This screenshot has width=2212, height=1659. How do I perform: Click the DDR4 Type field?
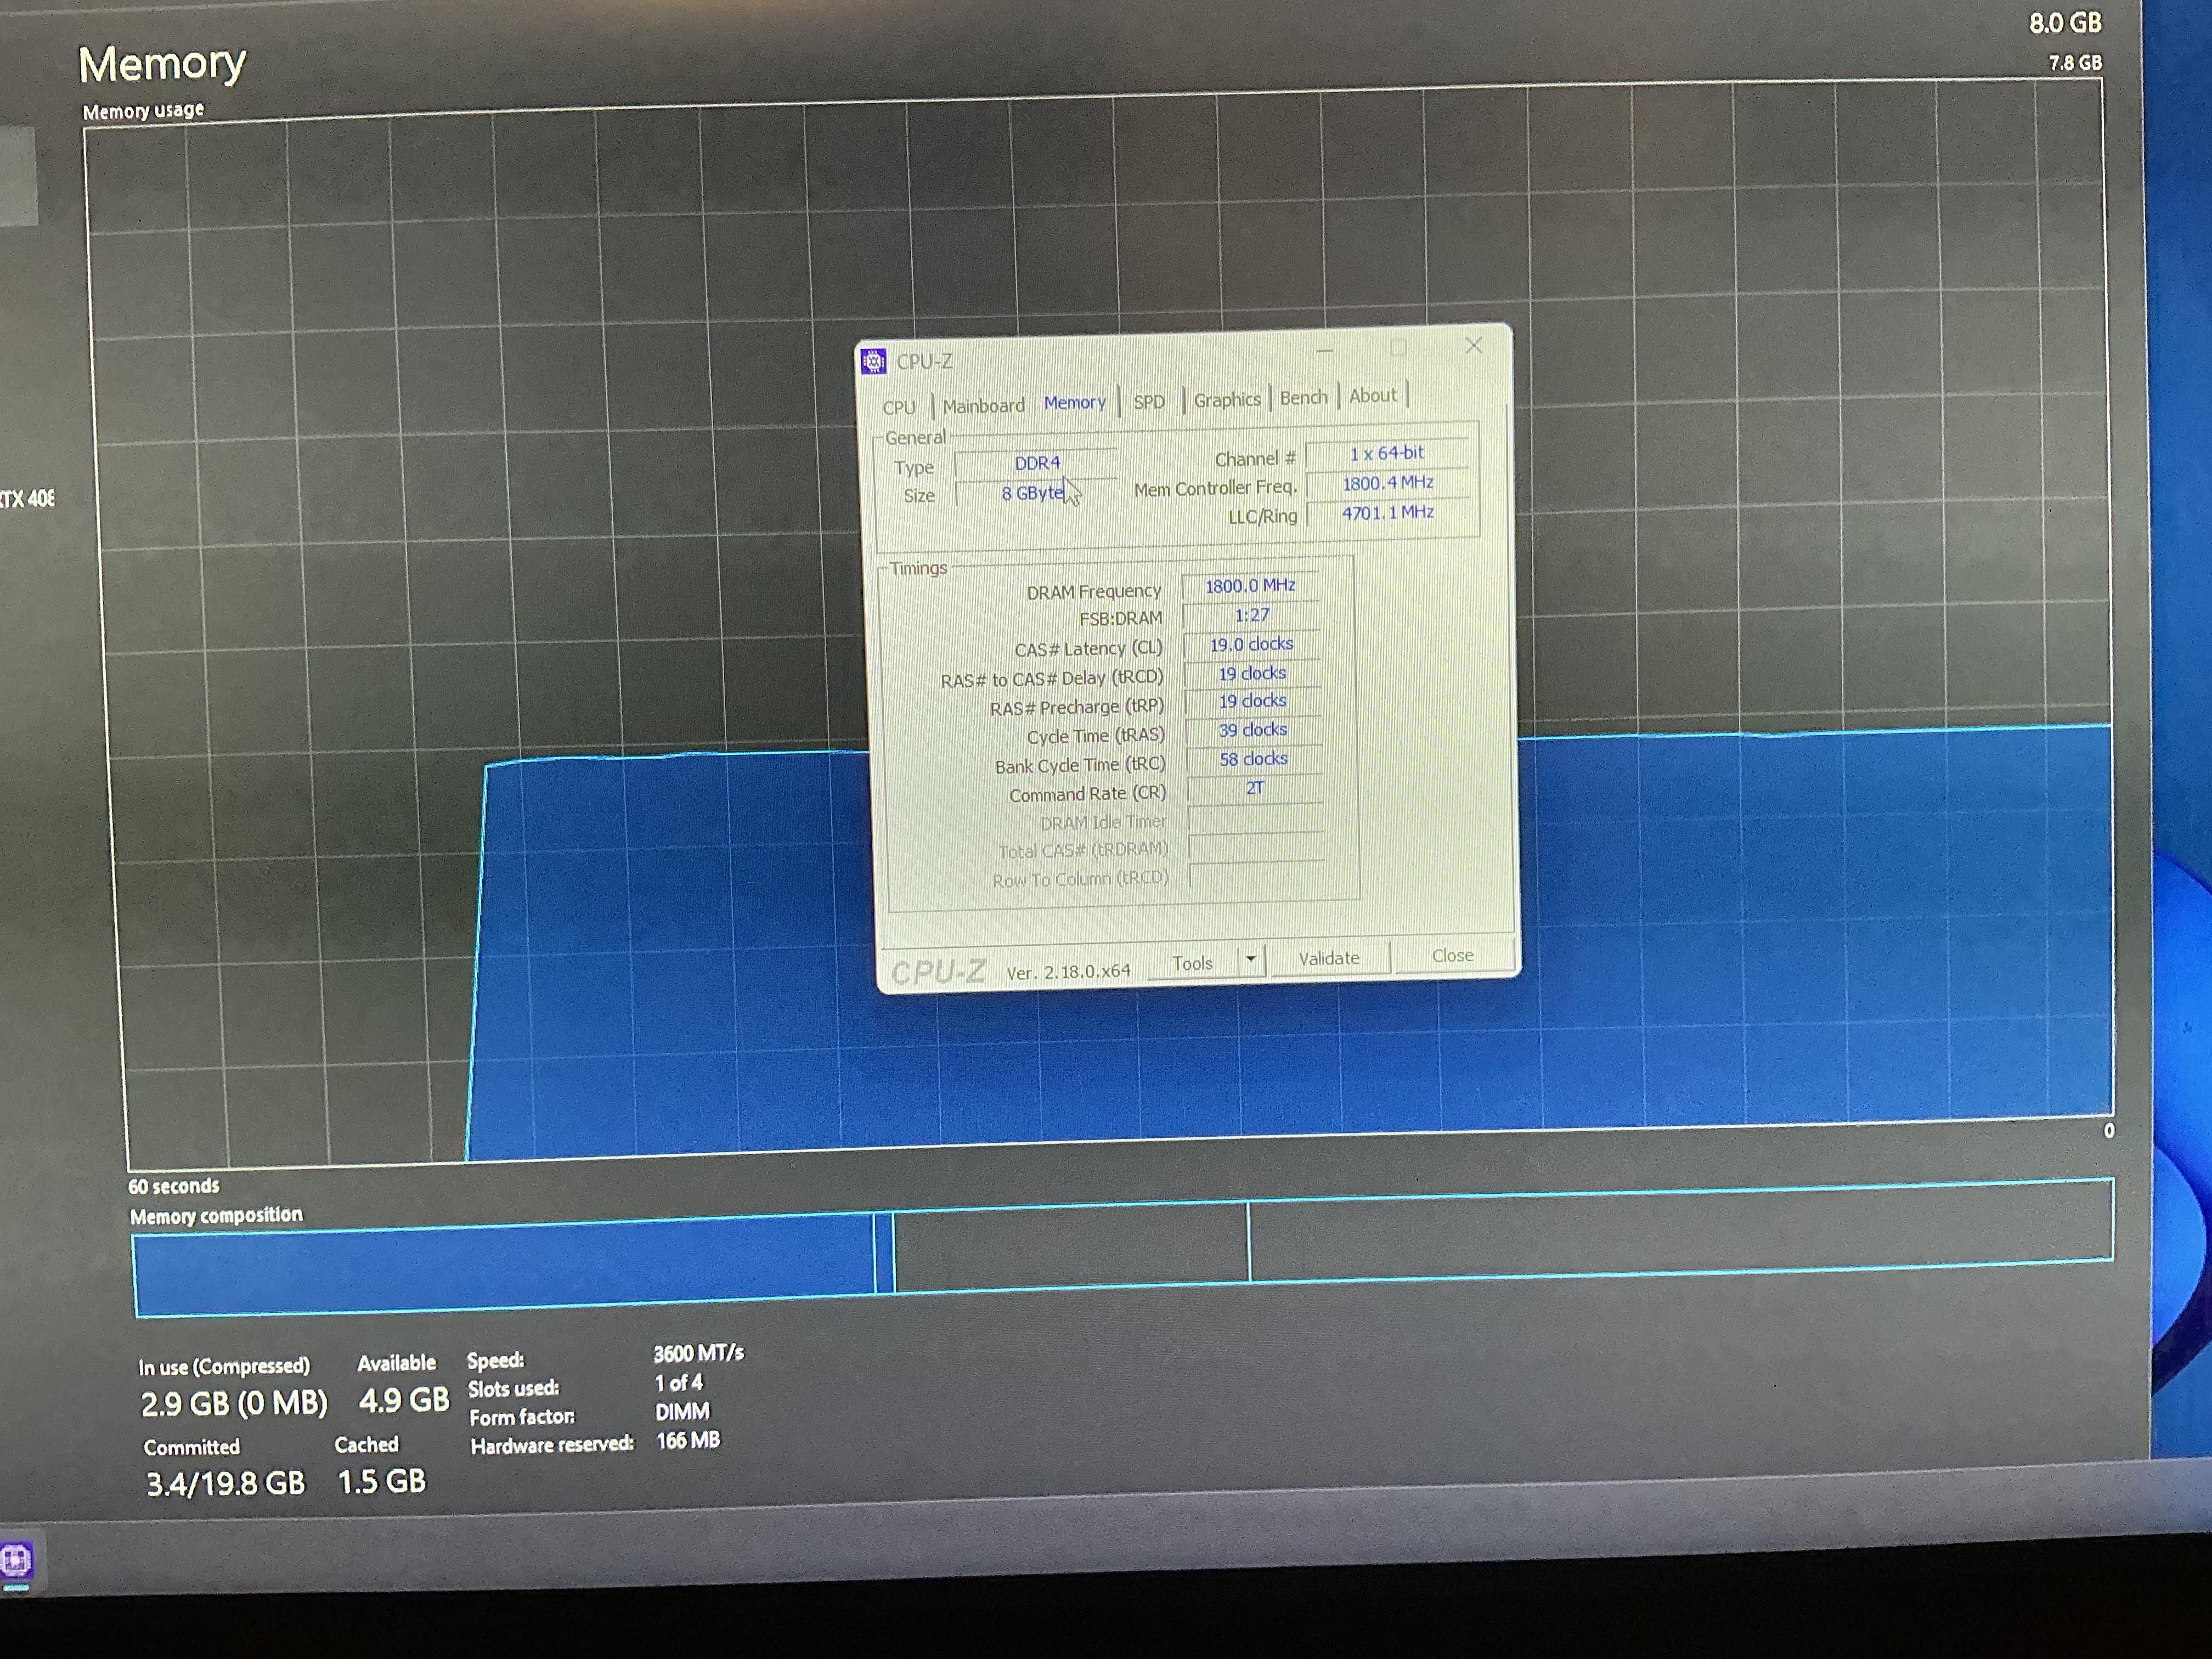tap(1036, 463)
